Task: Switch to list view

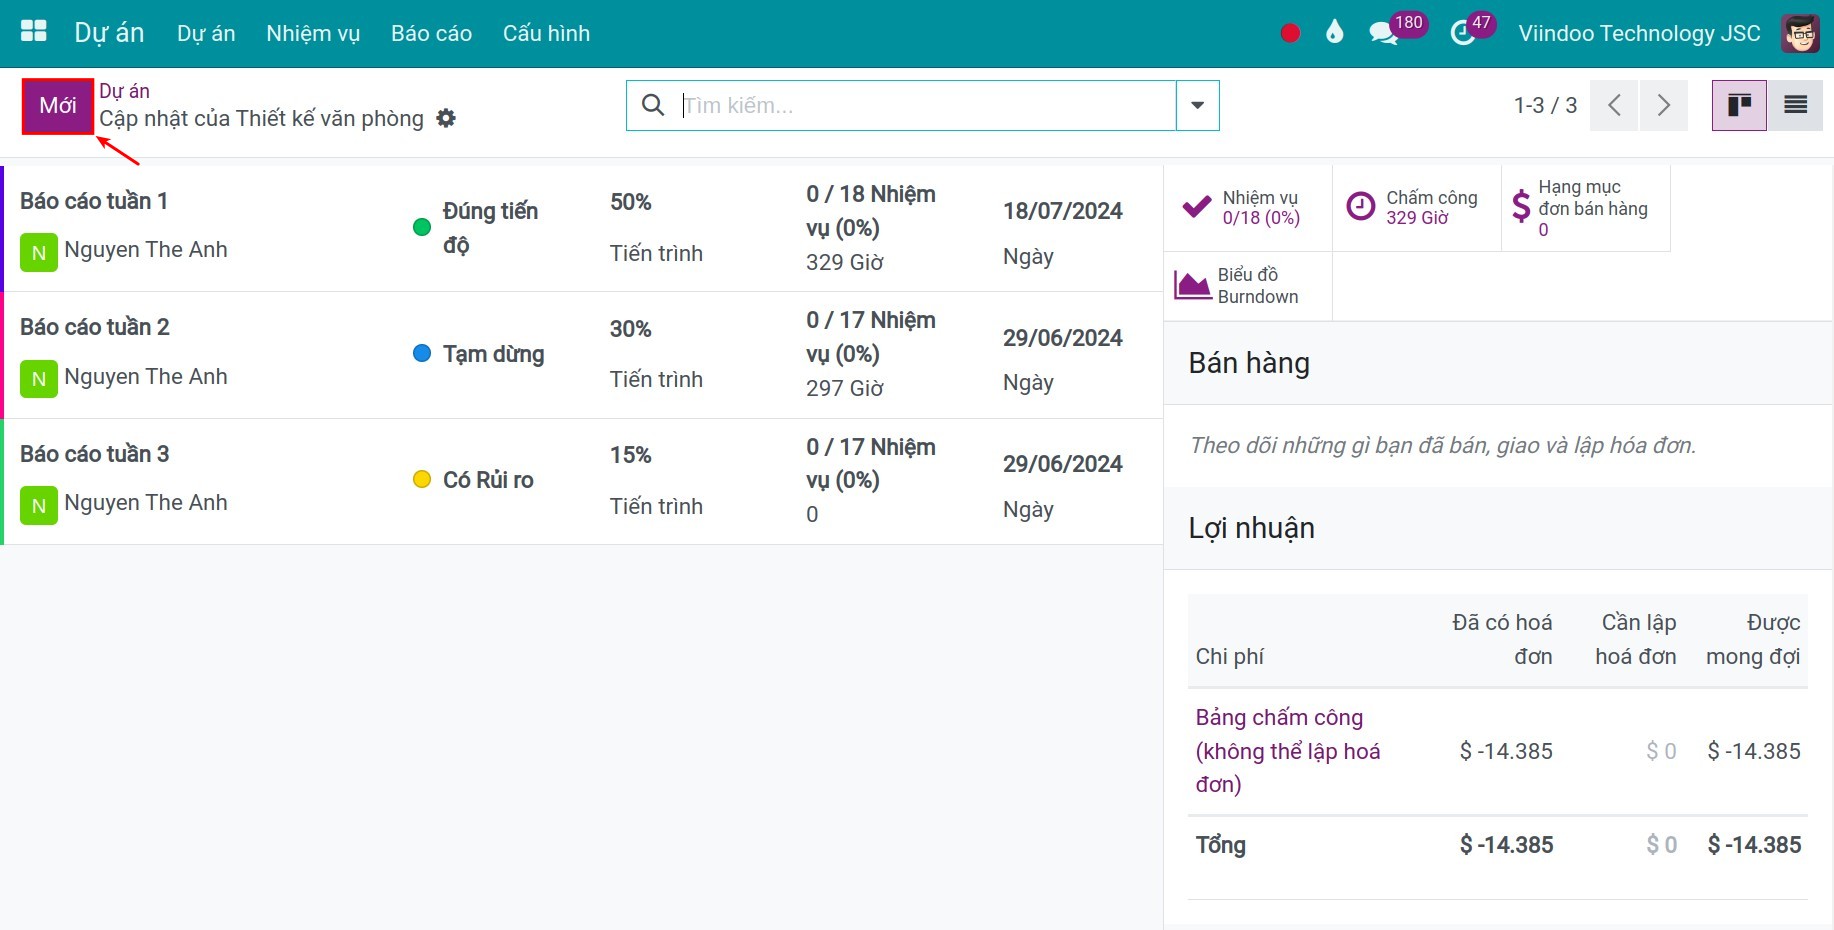Action: (1795, 105)
